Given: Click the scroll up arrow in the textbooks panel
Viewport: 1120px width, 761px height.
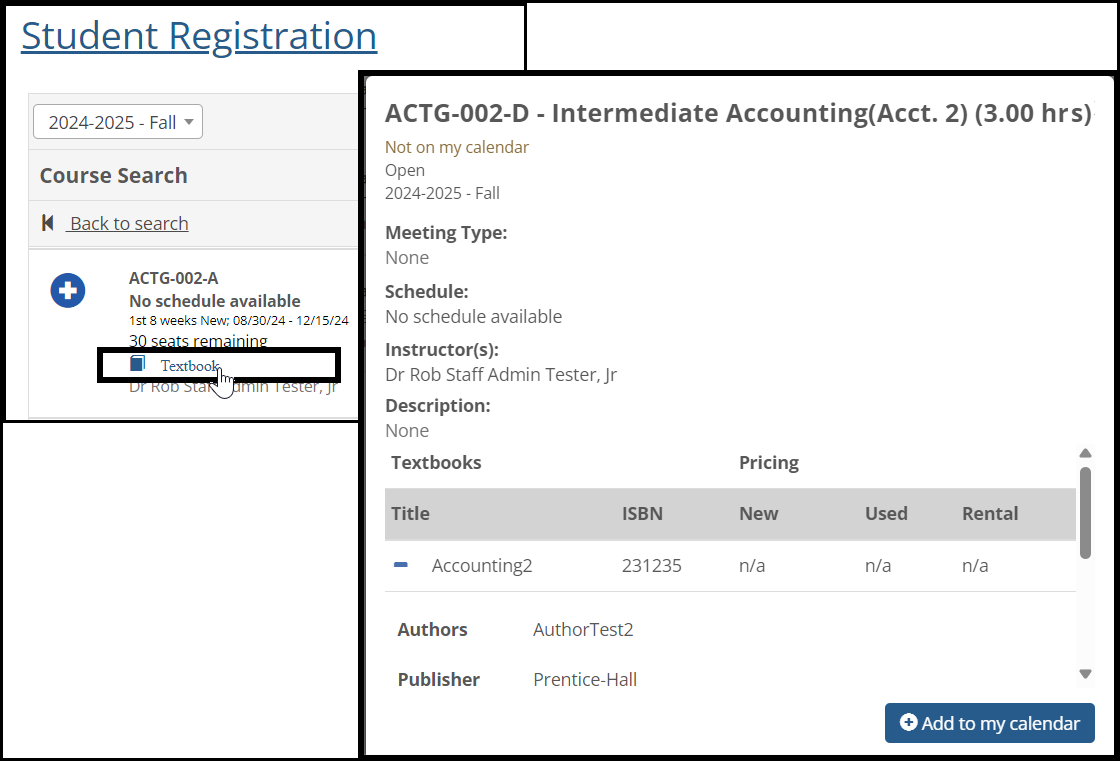Looking at the screenshot, I should [1085, 453].
